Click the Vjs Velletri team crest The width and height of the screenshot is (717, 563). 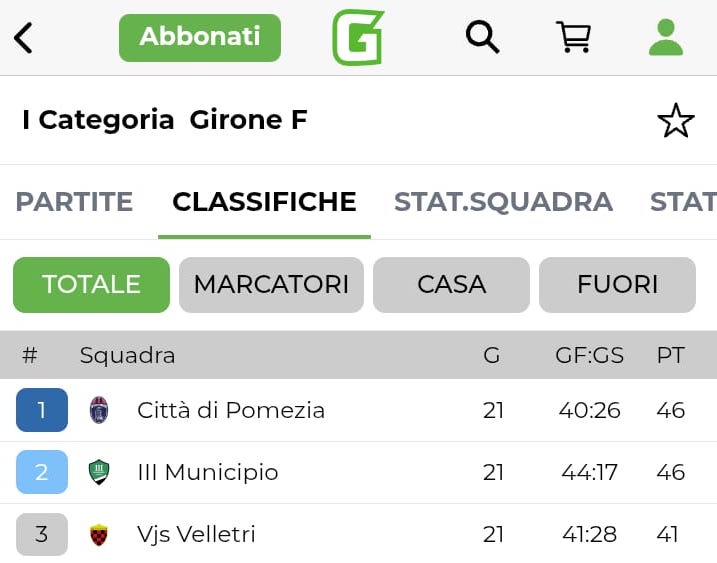pos(99,535)
